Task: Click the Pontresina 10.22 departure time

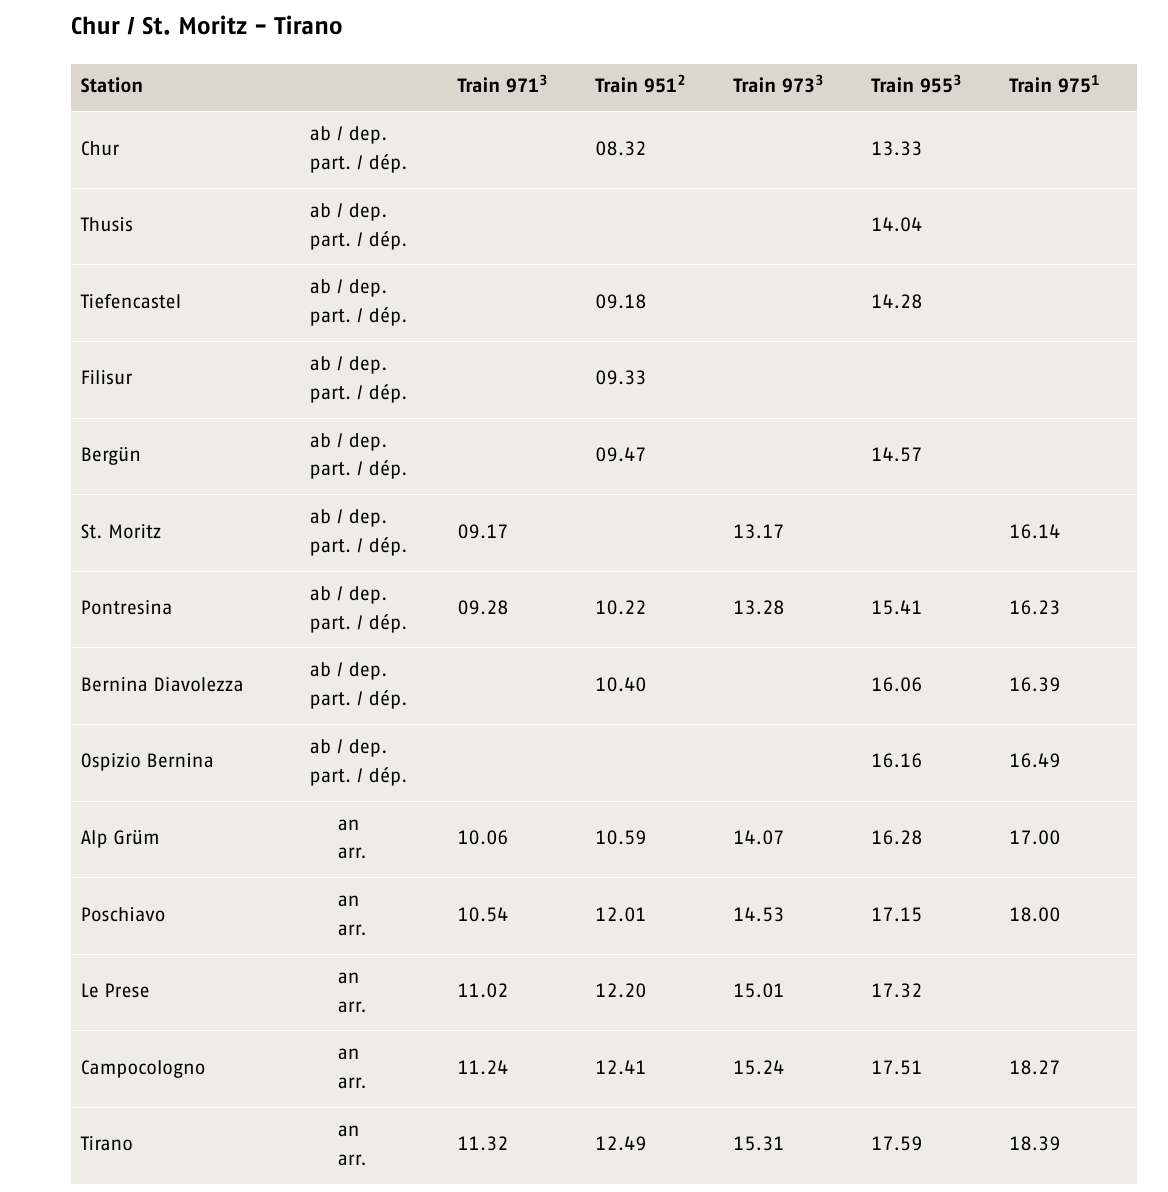Action: tap(620, 607)
